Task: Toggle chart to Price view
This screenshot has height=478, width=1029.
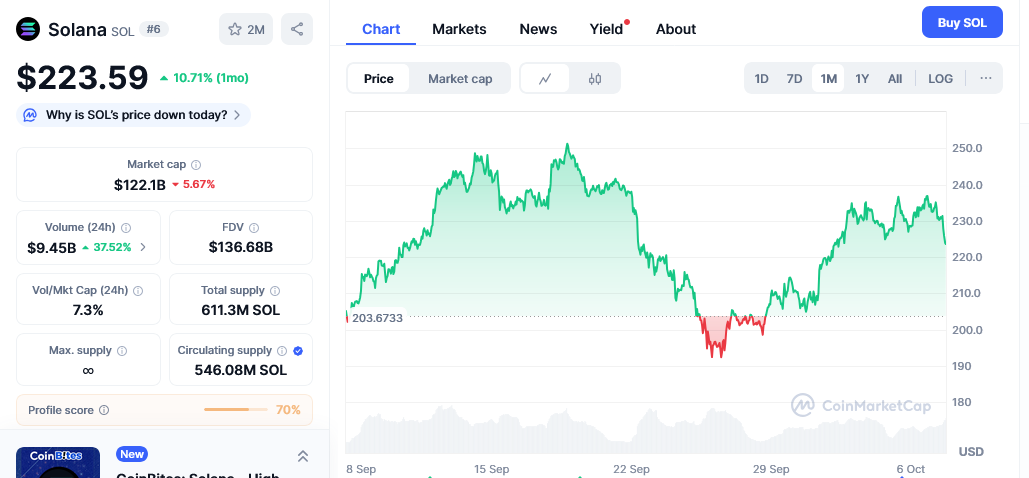Action: coord(379,79)
